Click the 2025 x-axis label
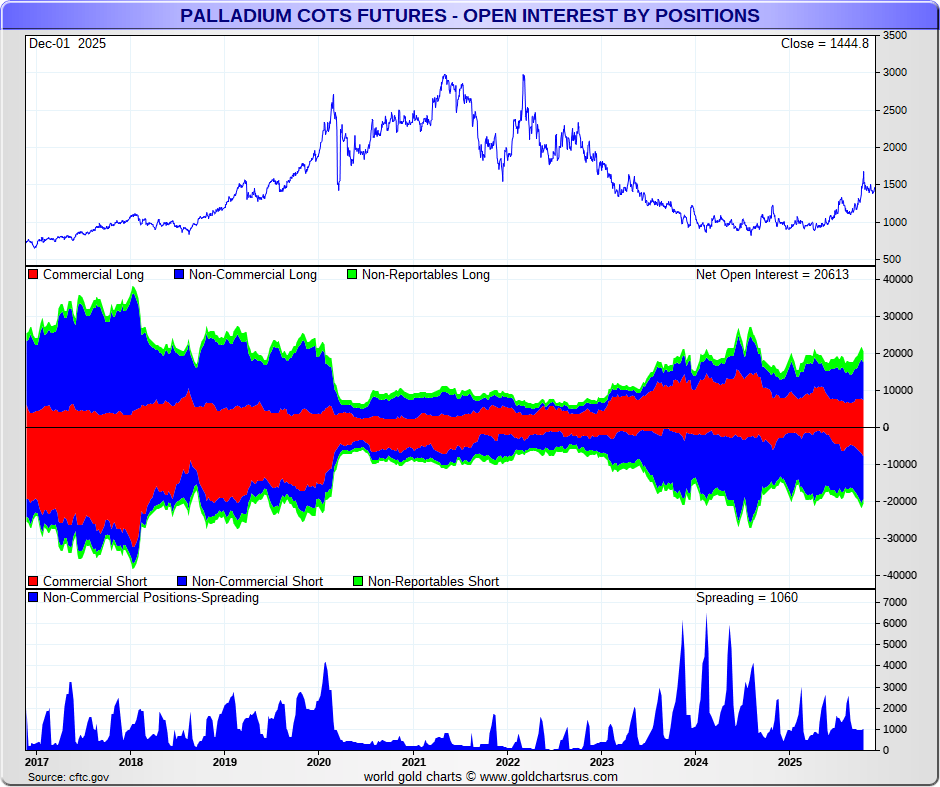This screenshot has height=787, width=940. [x=790, y=762]
